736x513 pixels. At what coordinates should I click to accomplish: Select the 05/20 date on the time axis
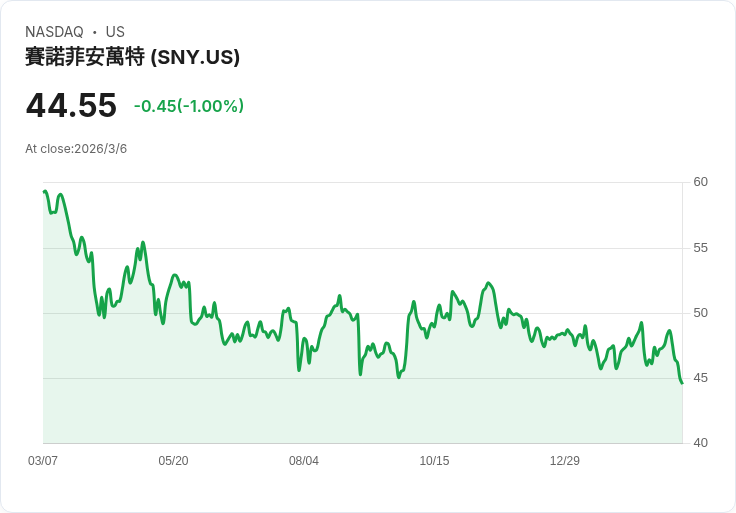coord(173,461)
